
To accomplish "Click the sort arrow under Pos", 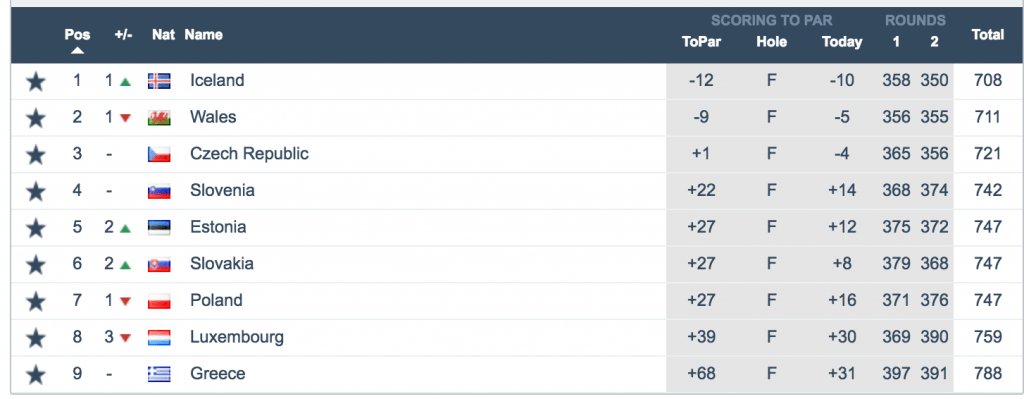I will [x=77, y=50].
